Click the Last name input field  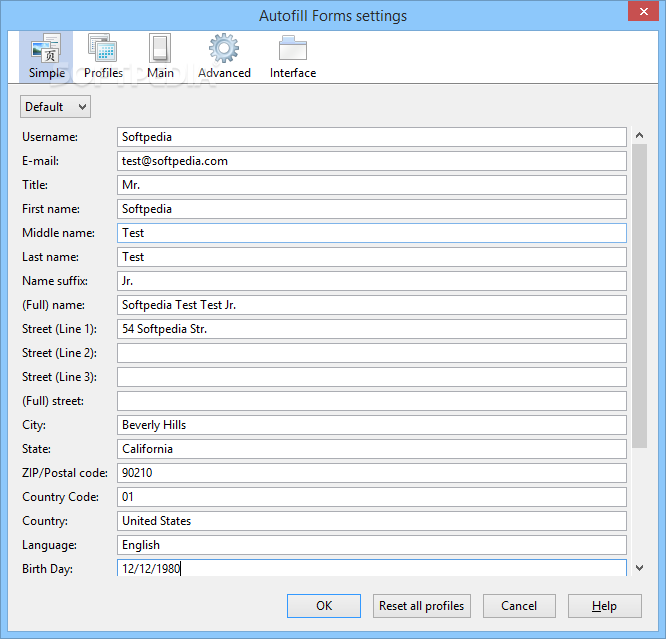pyautogui.click(x=372, y=257)
